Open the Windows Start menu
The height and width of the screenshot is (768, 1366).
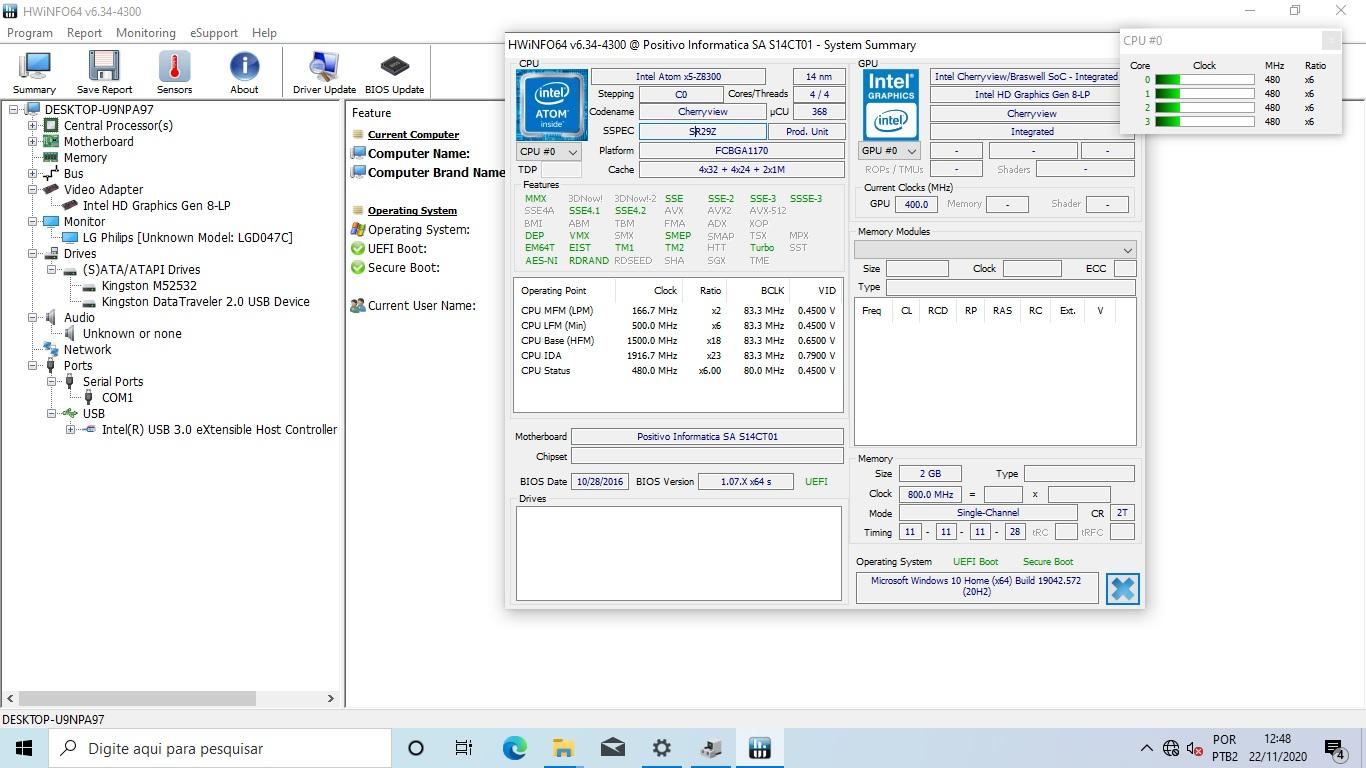click(24, 748)
